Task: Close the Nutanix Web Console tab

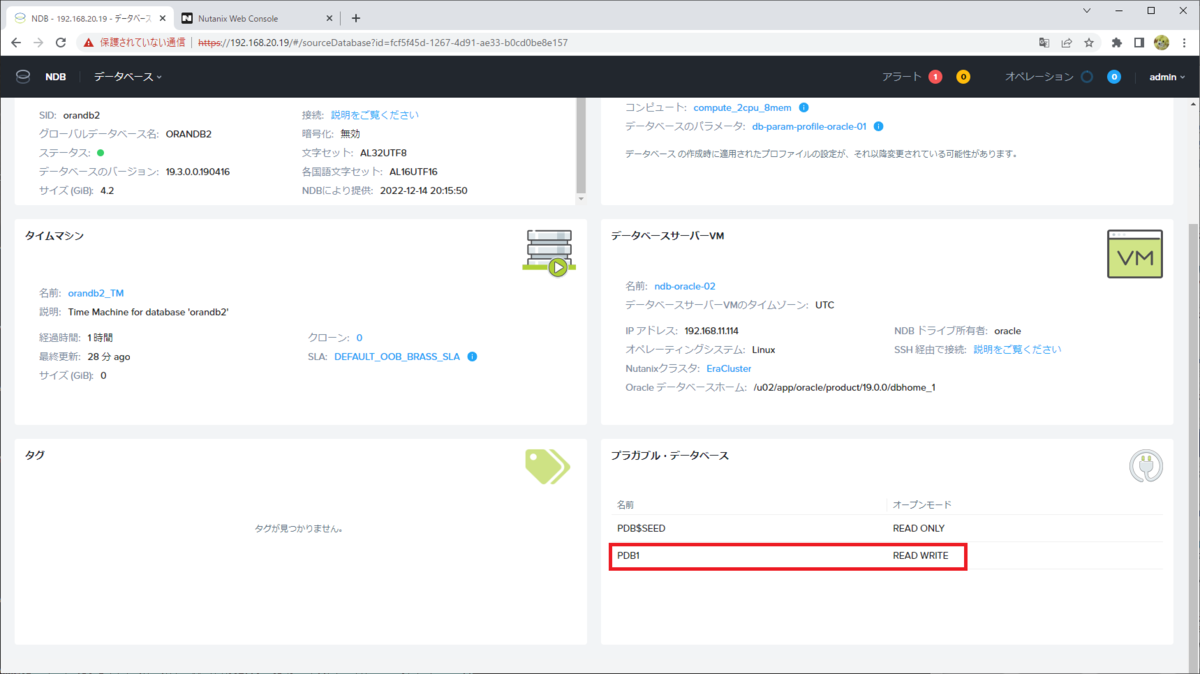Action: (x=328, y=18)
